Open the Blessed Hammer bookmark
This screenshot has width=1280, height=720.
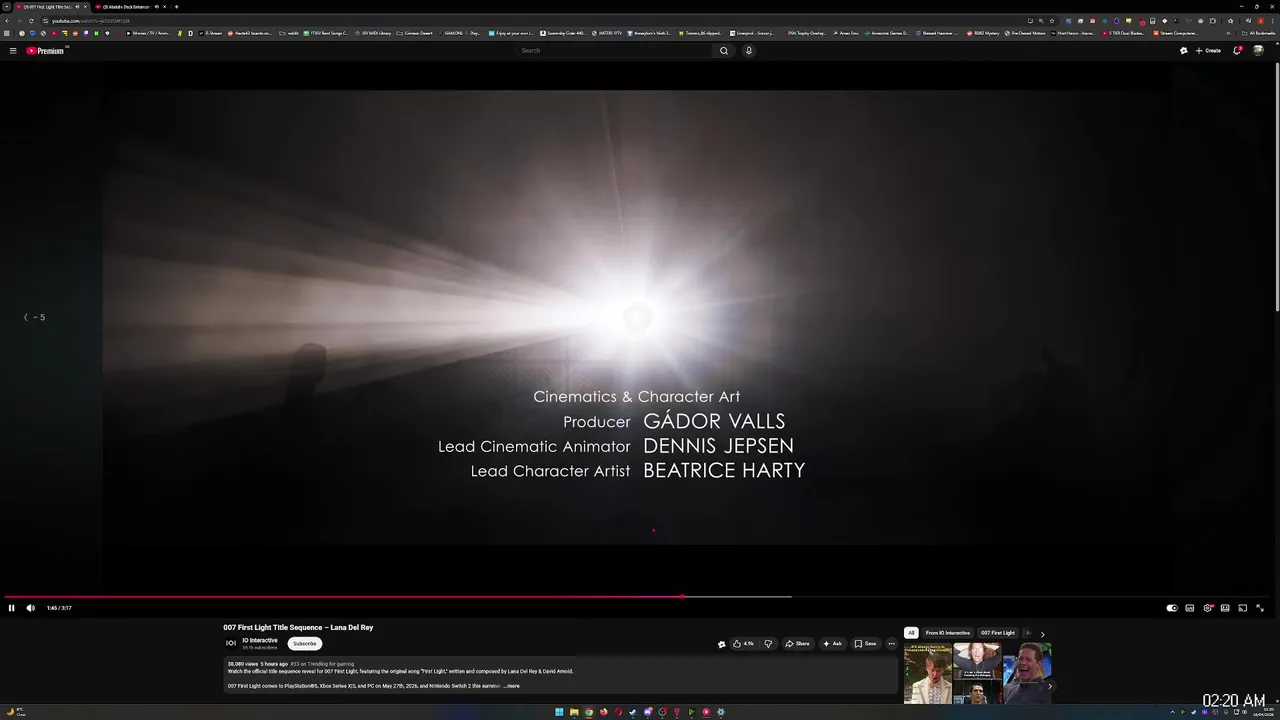935,33
